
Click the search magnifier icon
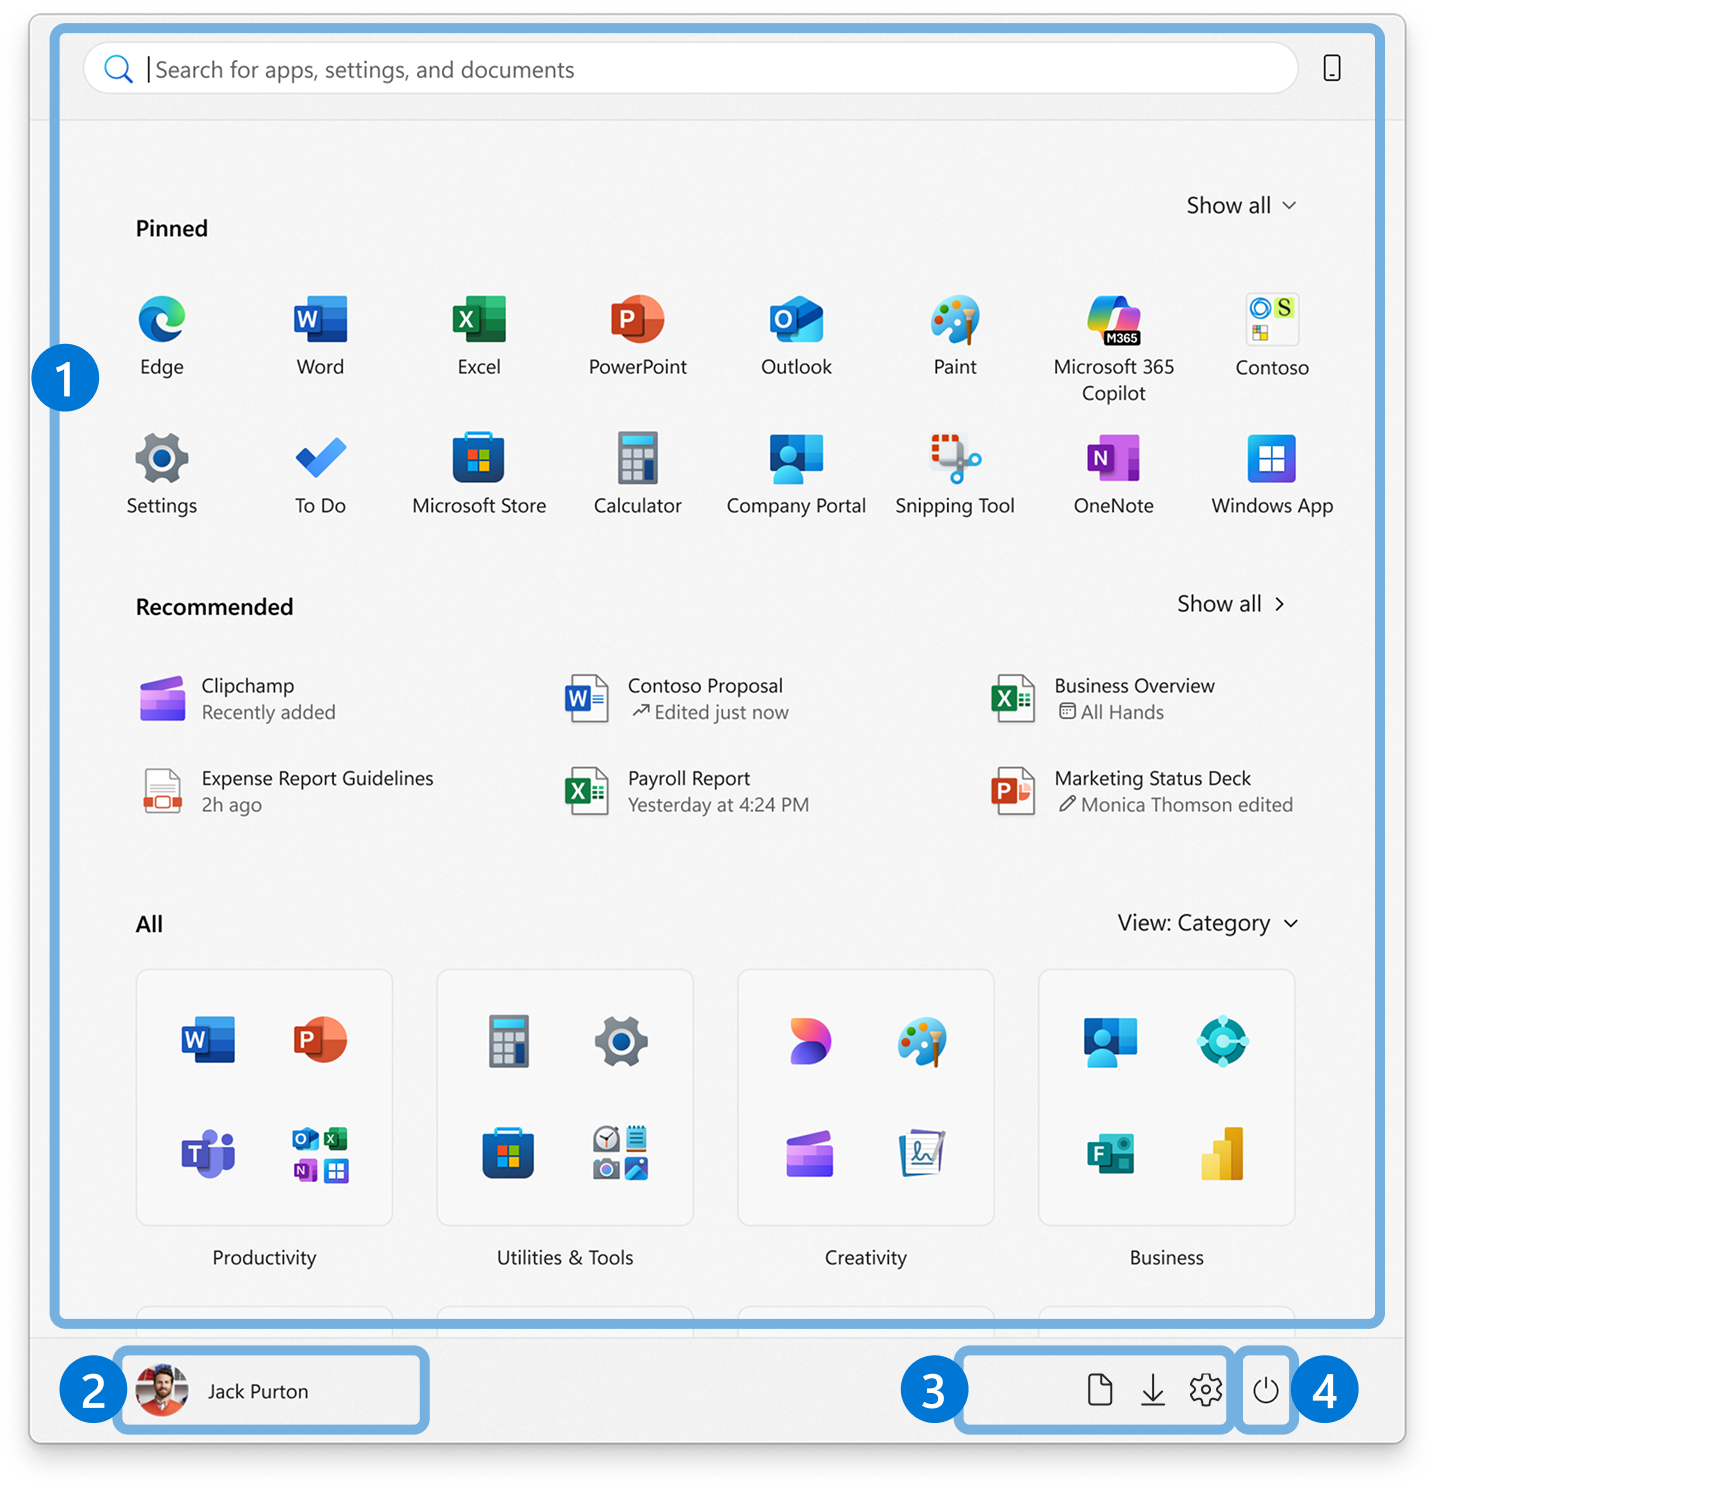point(118,69)
